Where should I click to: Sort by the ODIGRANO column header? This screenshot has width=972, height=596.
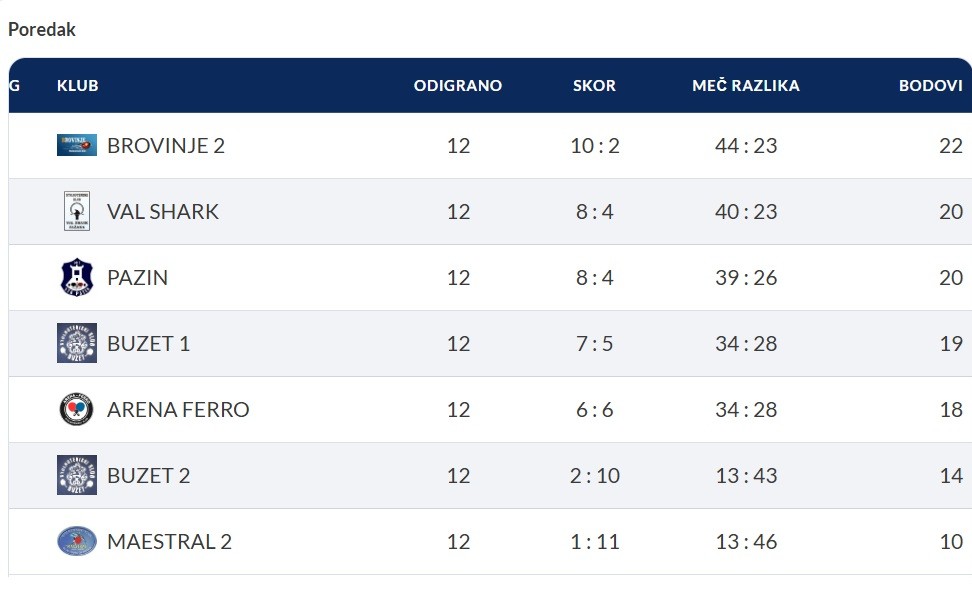pyautogui.click(x=458, y=86)
